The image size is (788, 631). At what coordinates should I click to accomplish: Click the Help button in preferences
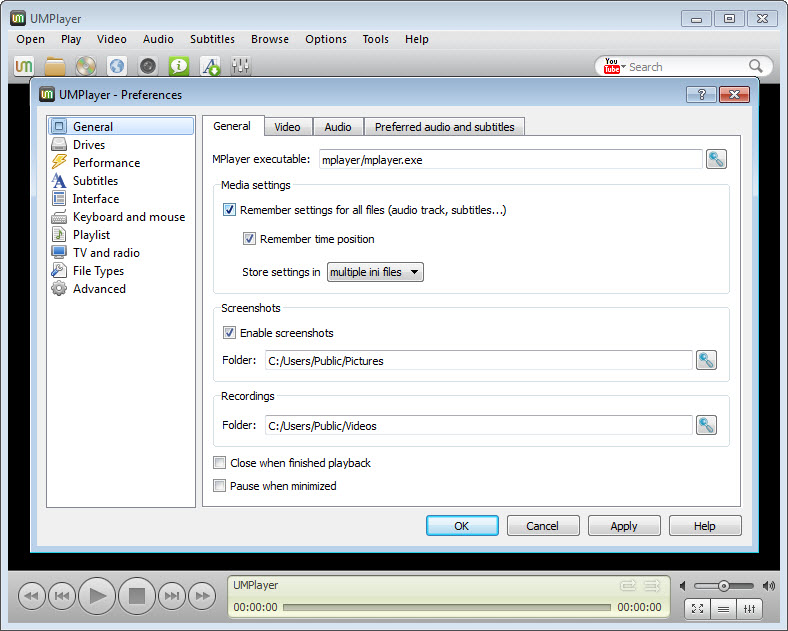[x=705, y=525]
